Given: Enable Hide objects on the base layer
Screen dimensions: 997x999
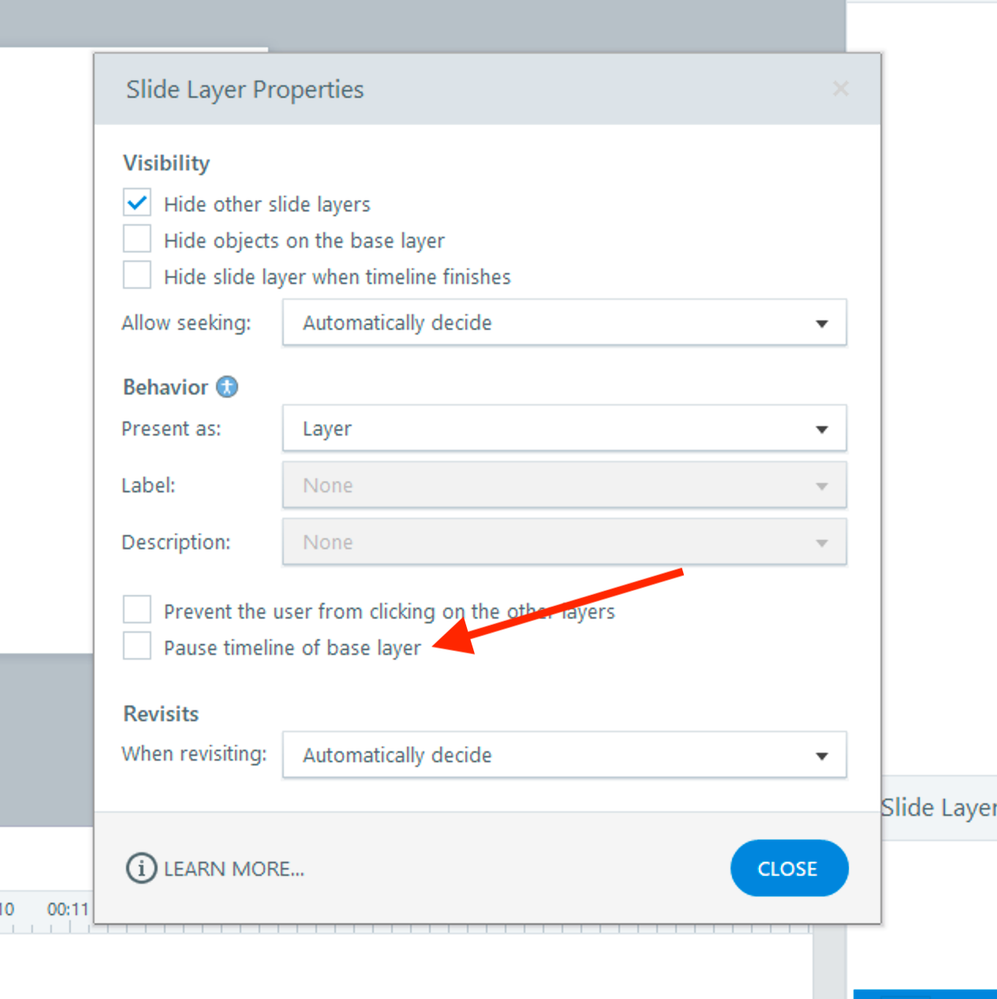Looking at the screenshot, I should [137, 240].
